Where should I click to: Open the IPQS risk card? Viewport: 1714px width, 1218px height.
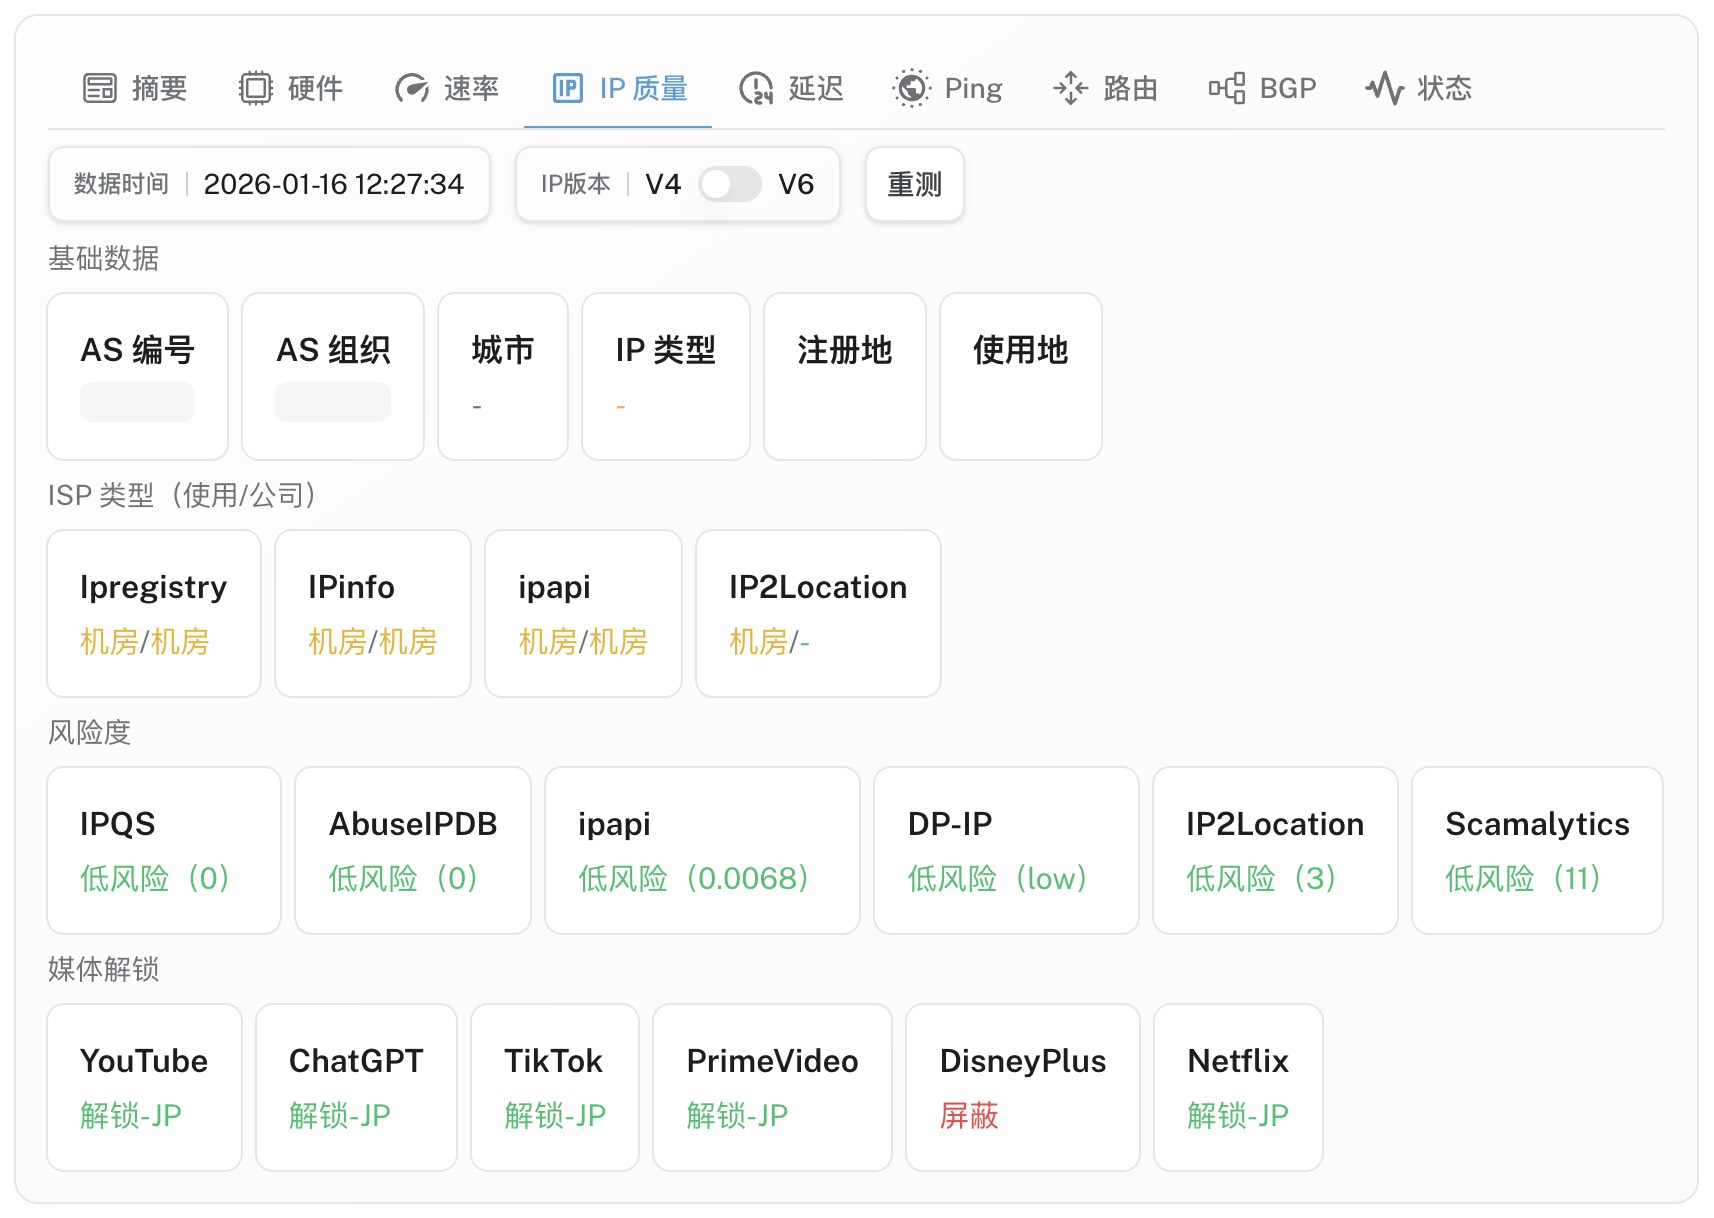point(164,850)
